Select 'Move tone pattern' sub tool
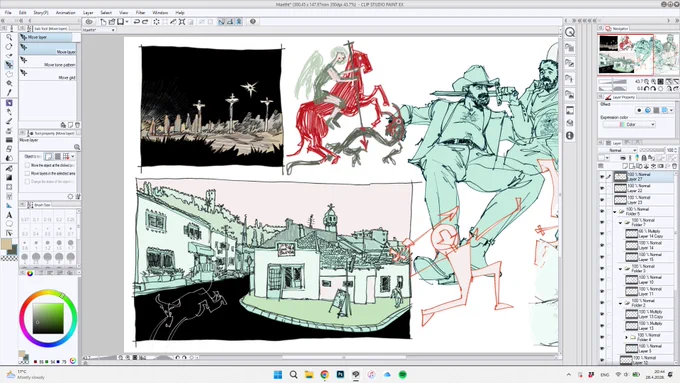 pyautogui.click(x=48, y=62)
